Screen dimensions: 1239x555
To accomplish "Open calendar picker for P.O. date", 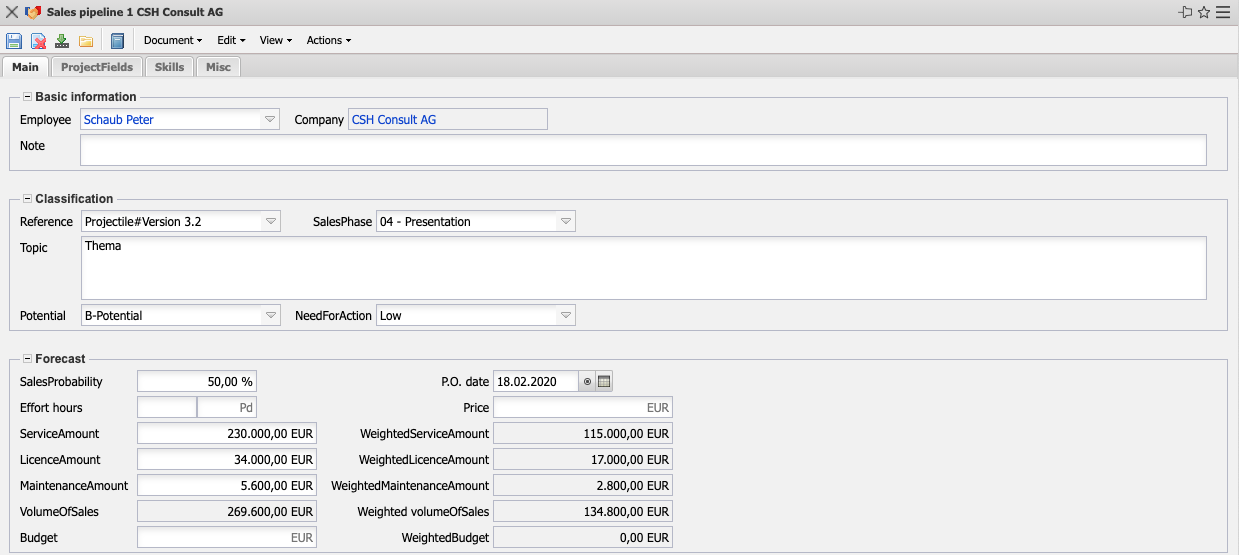I will pyautogui.click(x=604, y=381).
